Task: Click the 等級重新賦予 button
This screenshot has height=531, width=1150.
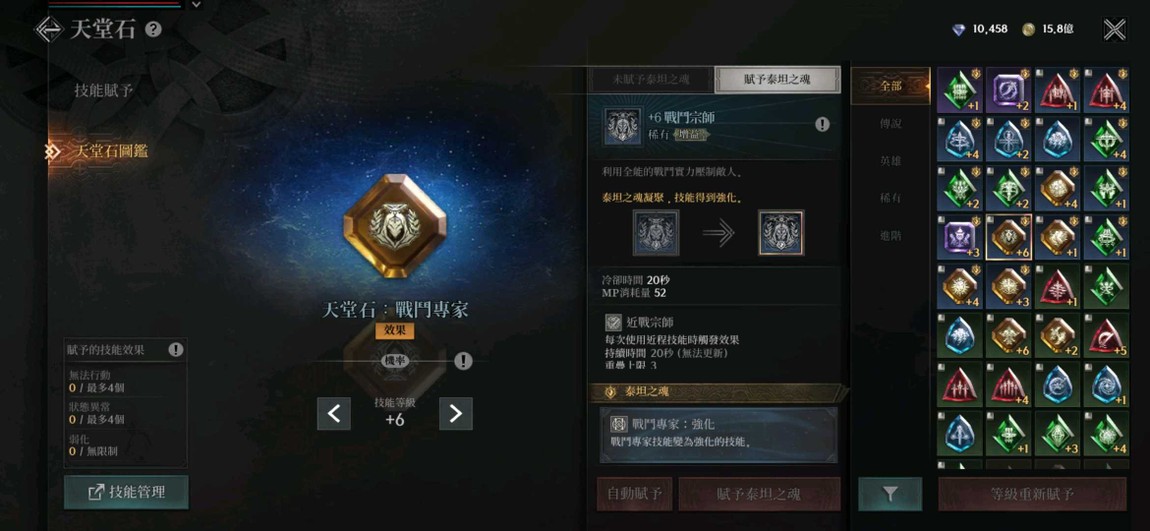Action: click(1033, 494)
